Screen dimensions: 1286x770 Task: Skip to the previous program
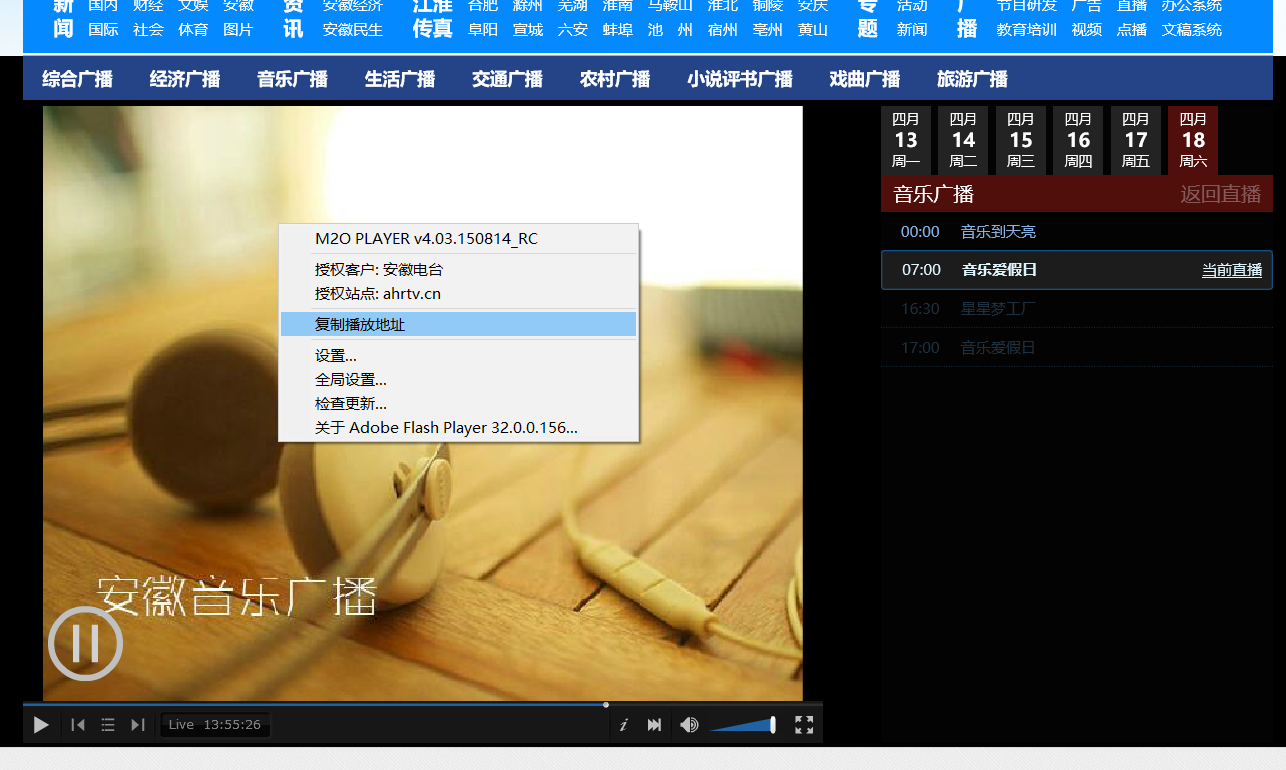[78, 725]
